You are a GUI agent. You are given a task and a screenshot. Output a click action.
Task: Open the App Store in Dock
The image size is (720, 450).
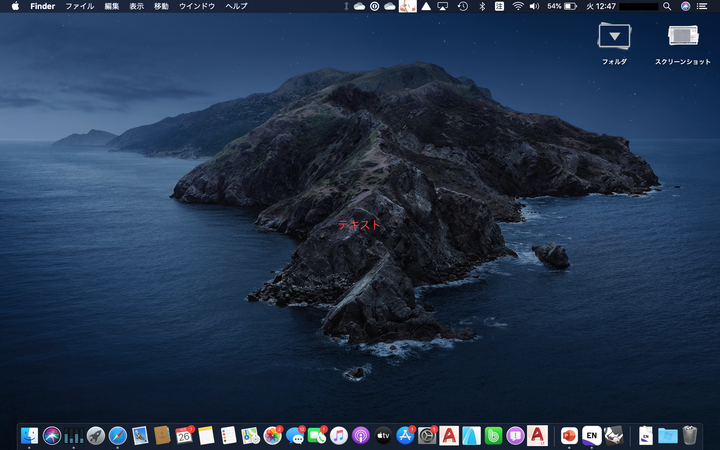(x=405, y=435)
